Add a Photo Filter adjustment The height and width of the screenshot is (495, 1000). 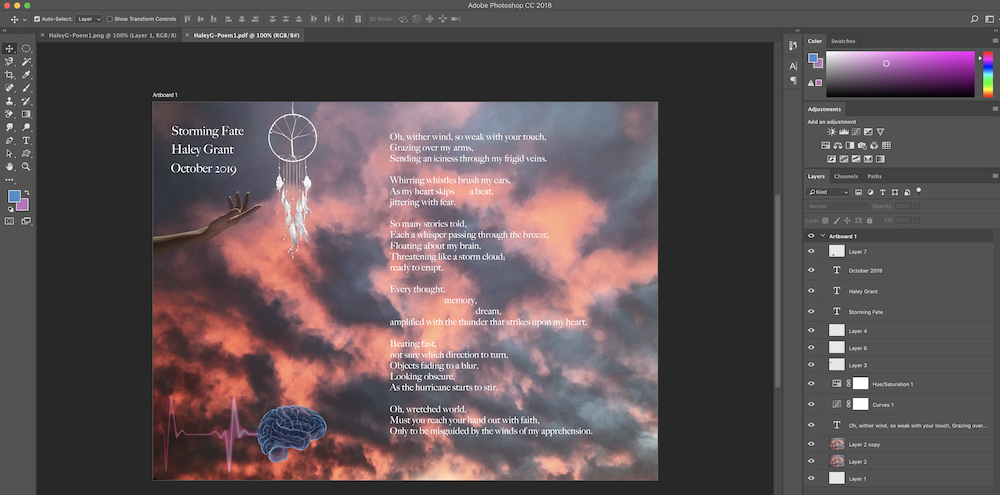point(862,145)
